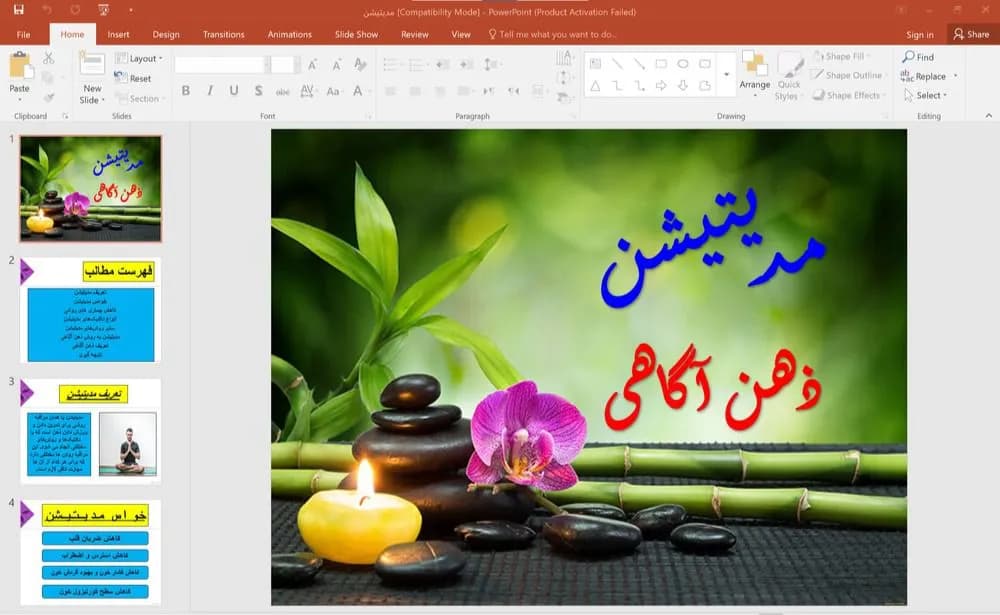Toggle Italic formatting
This screenshot has height=615, width=1000.
pos(210,91)
